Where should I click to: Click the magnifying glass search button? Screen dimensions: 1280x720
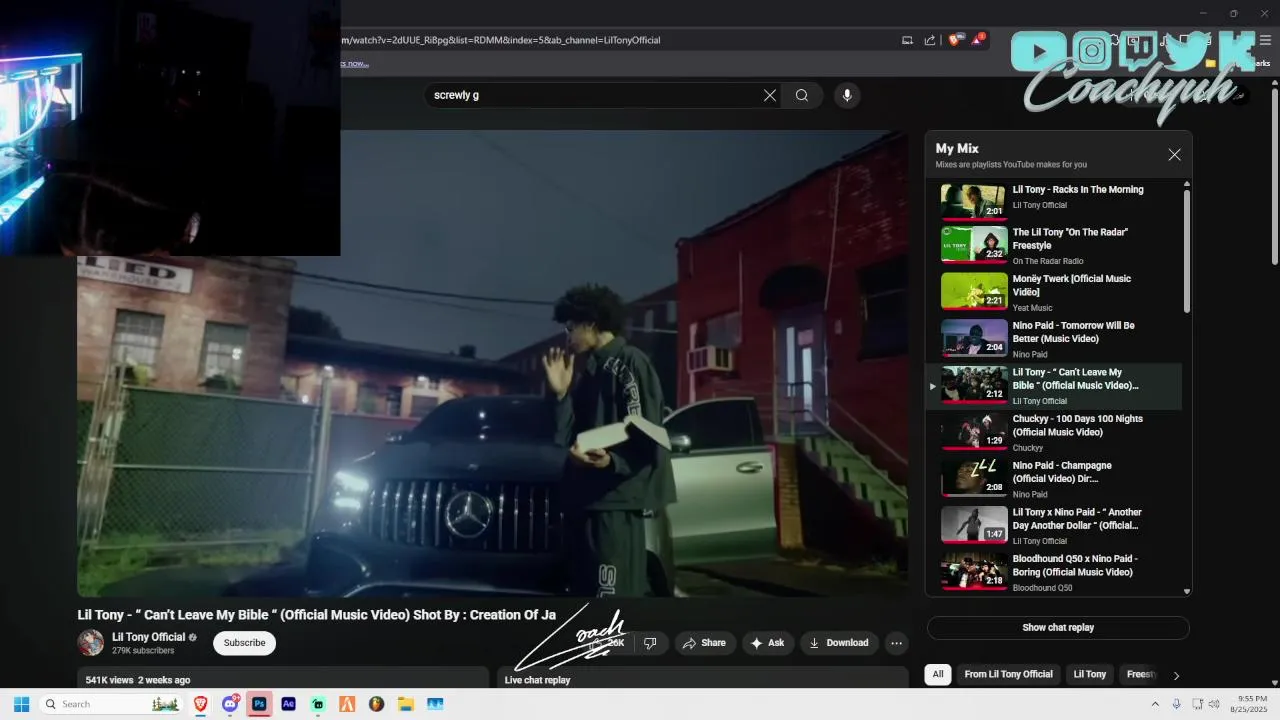[x=802, y=95]
